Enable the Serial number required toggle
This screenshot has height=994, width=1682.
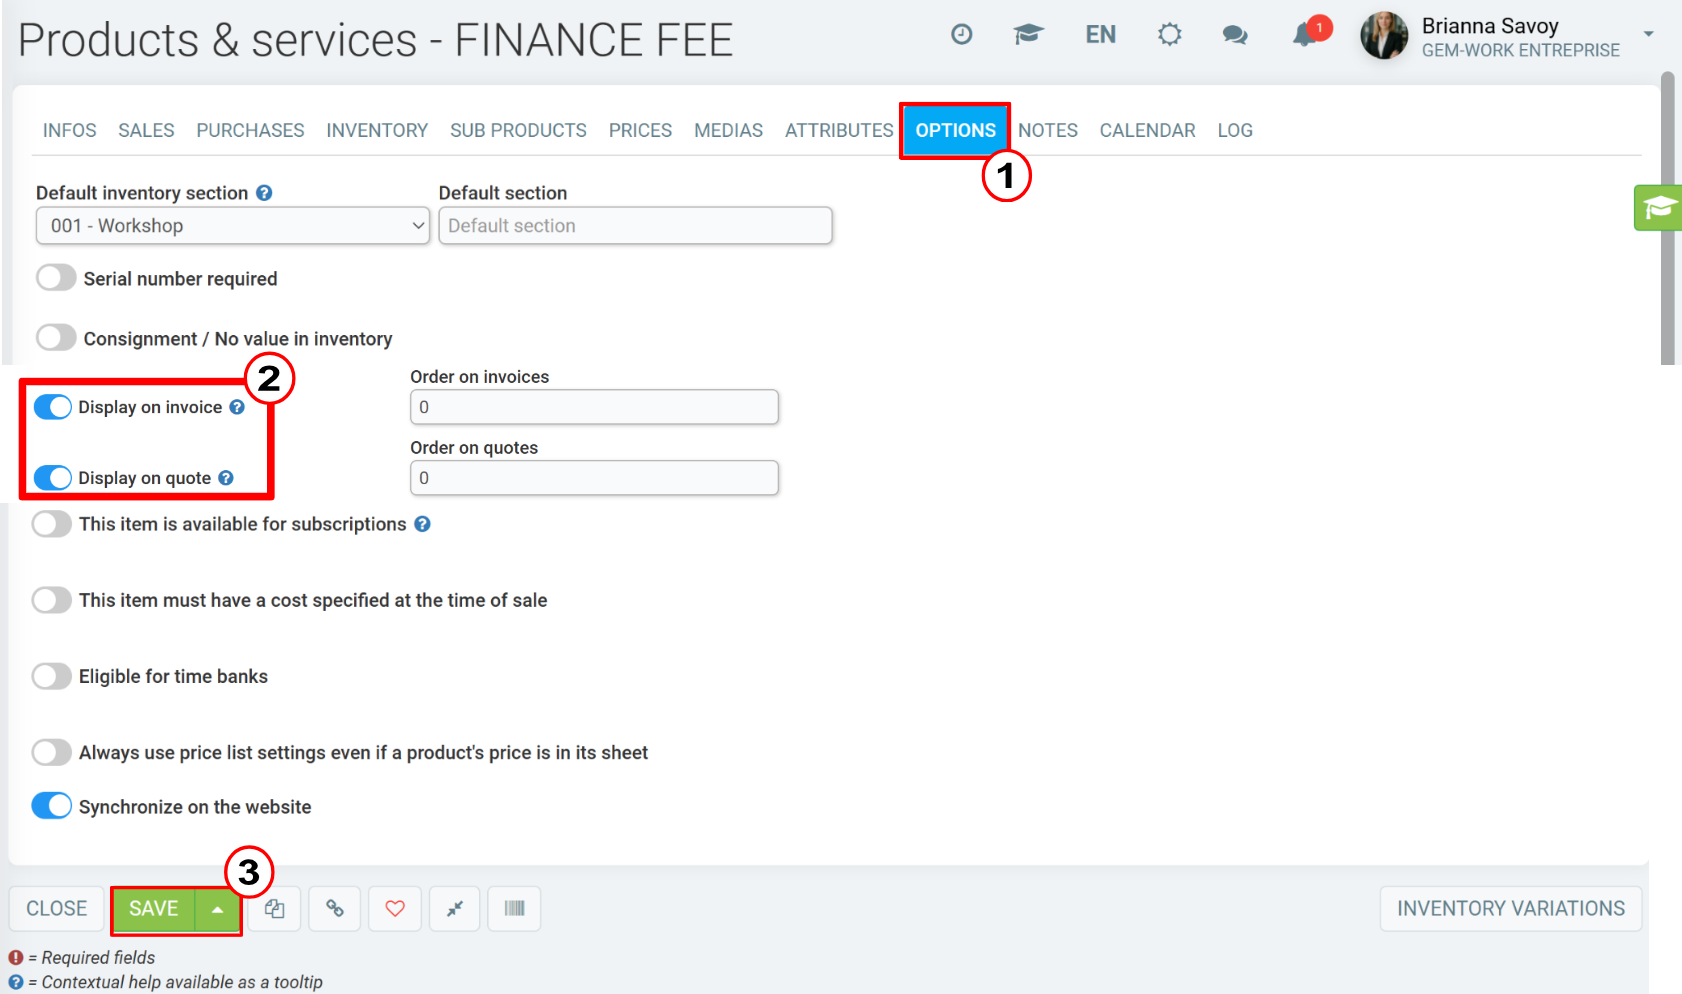(x=56, y=278)
